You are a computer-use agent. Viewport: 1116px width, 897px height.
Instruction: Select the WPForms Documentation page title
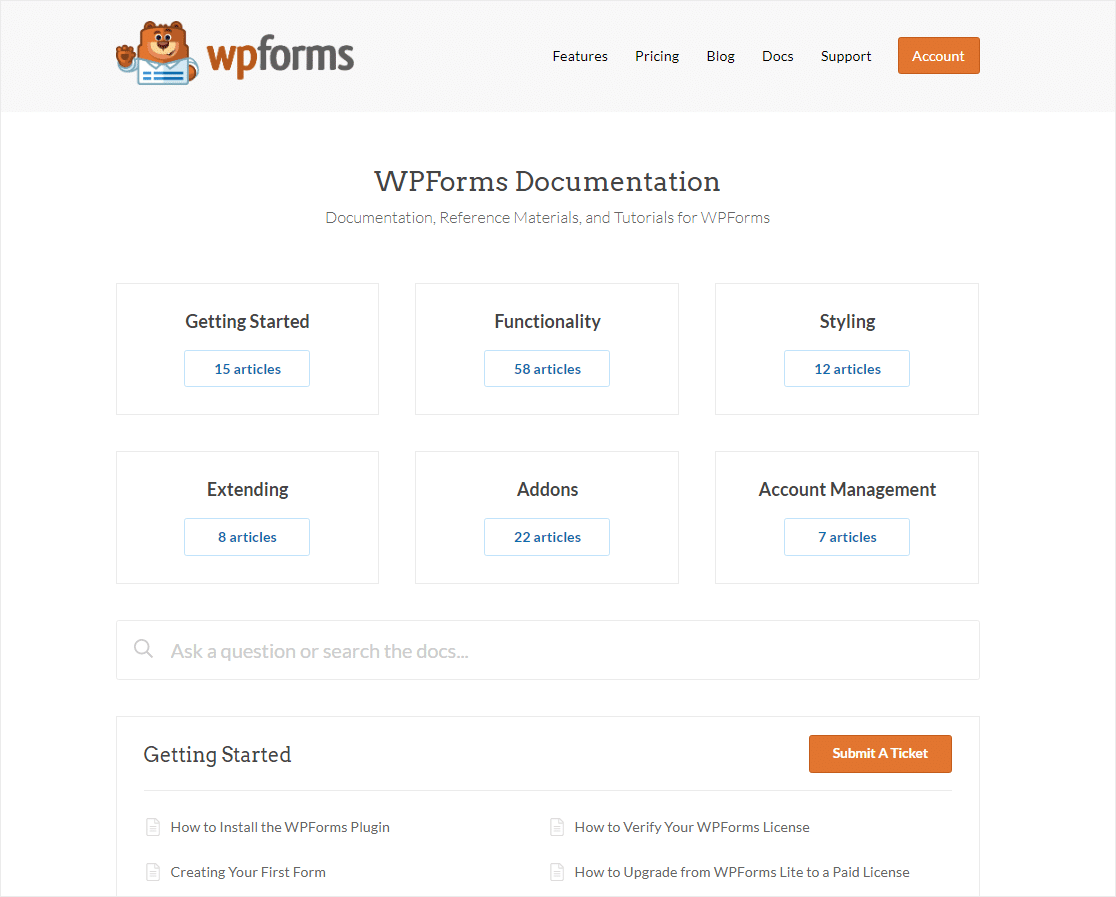pyautogui.click(x=547, y=182)
